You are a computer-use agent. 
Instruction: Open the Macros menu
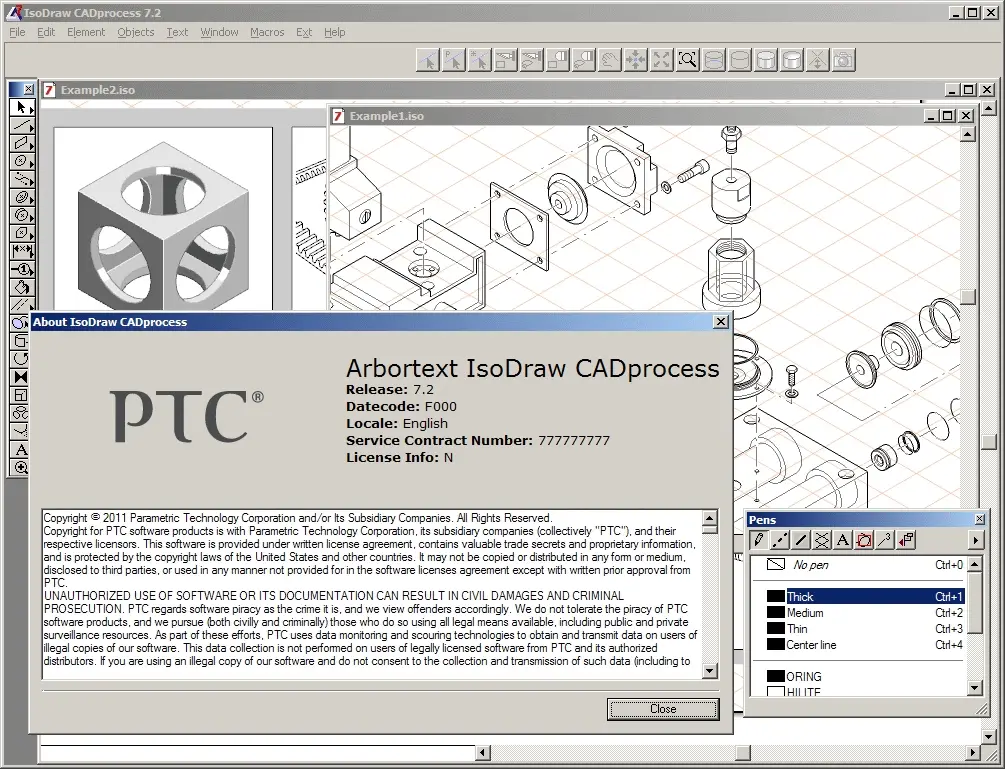tap(267, 32)
